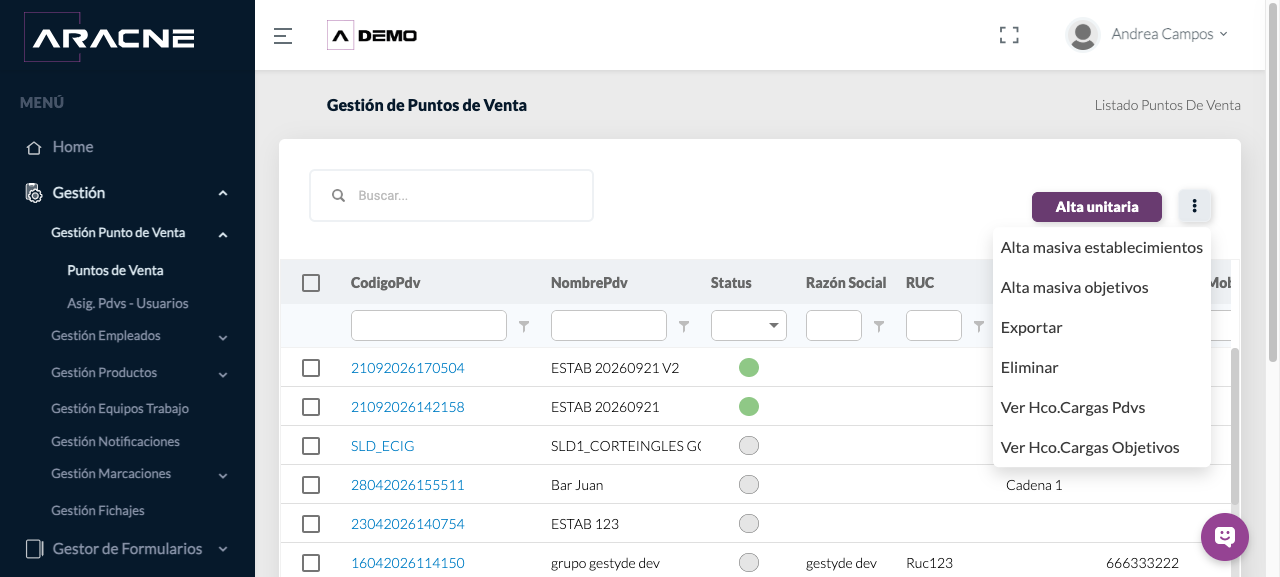Collapse the Gestión sidebar section
Viewport: 1280px width, 577px height.
tap(223, 193)
